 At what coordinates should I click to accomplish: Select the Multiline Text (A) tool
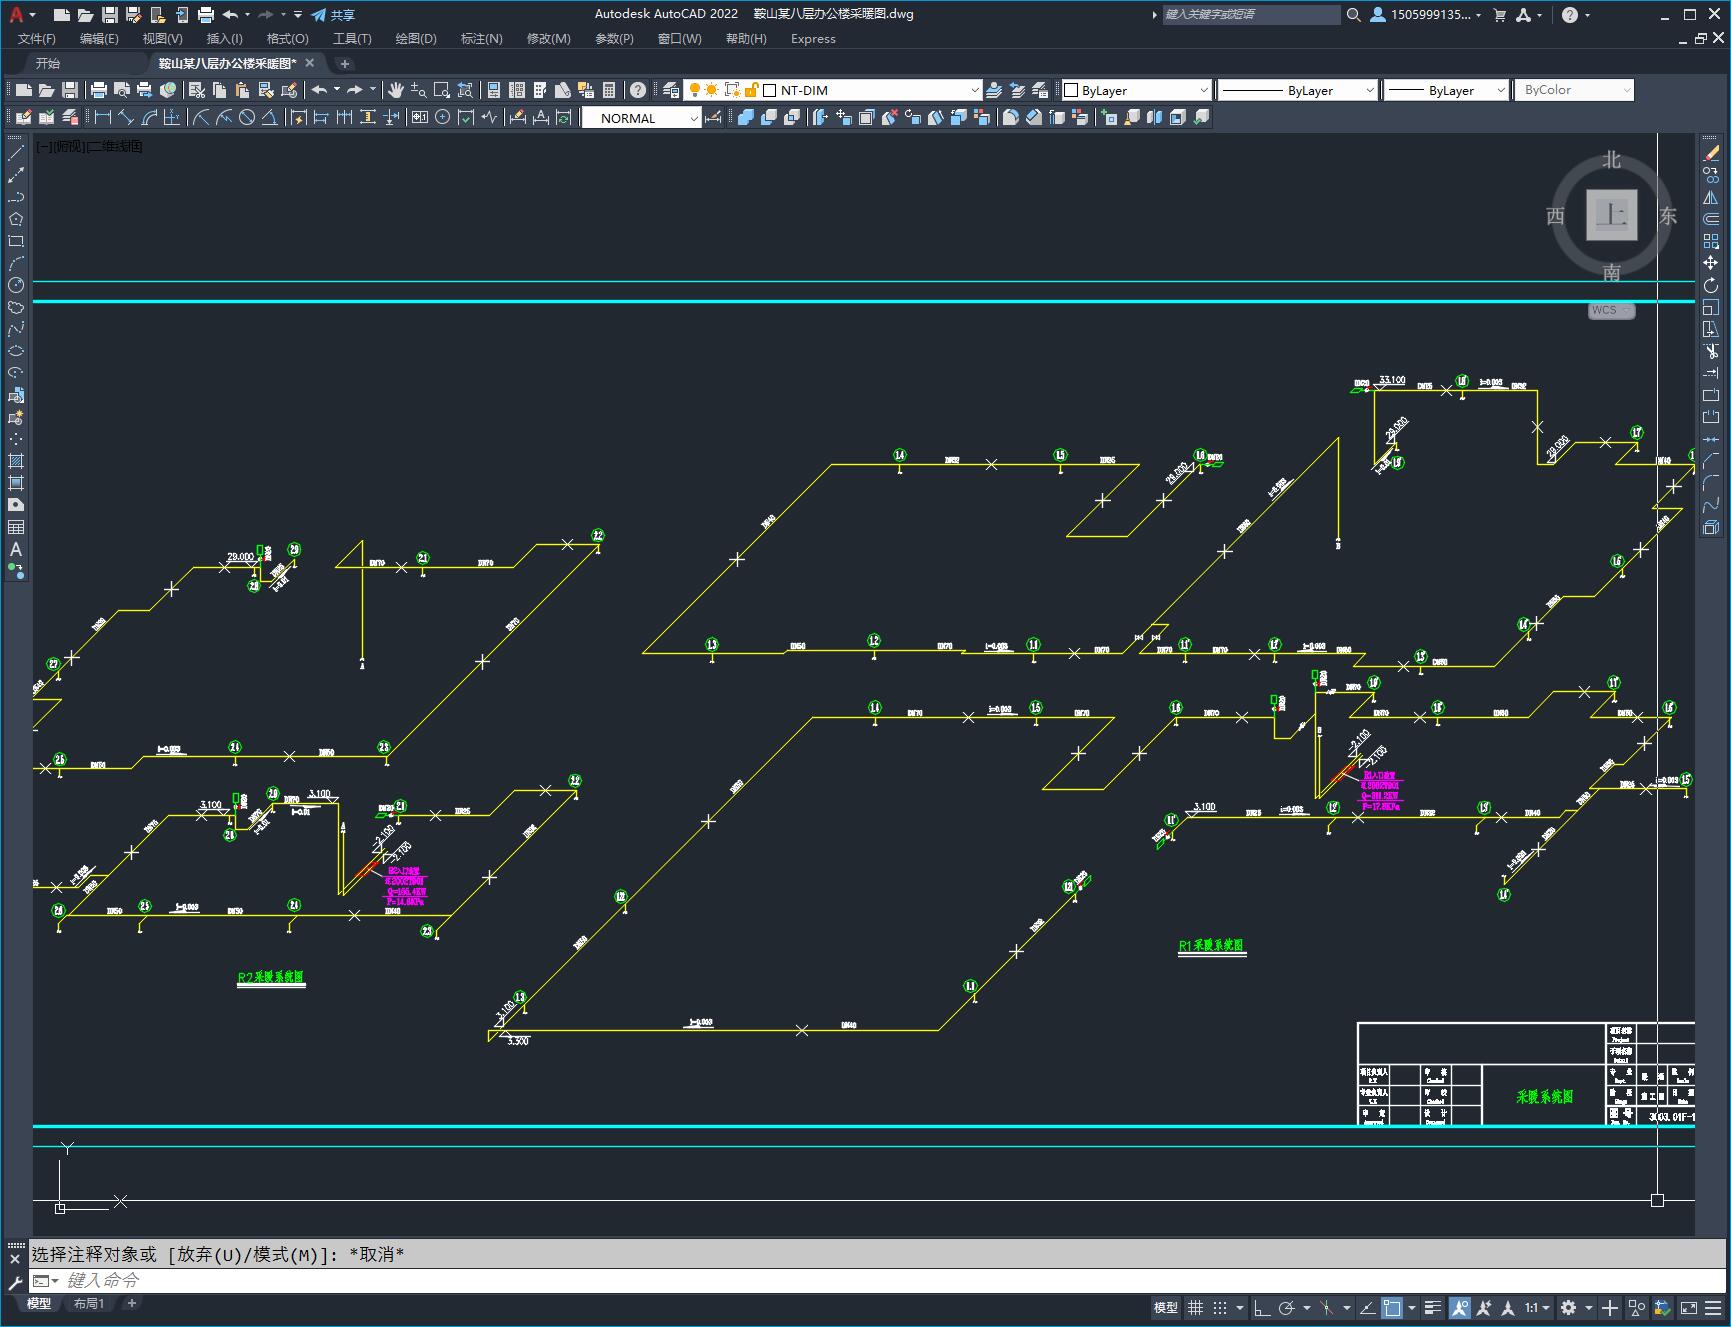pyautogui.click(x=16, y=549)
